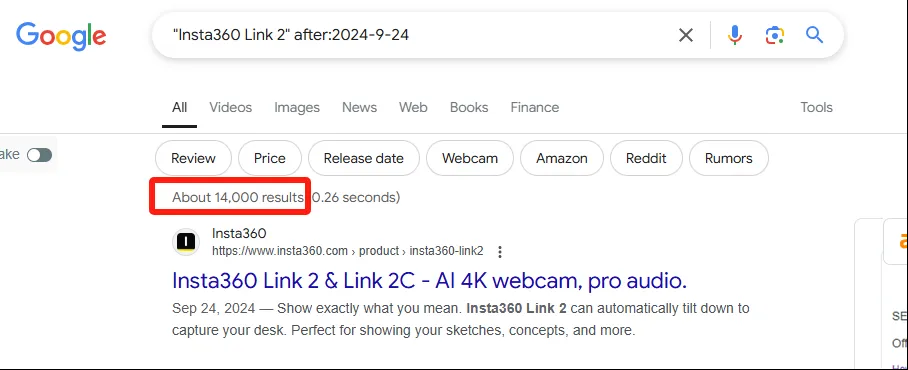Screen dimensions: 908x370
Task: Toggle the switch on the left edge
Action: (x=39, y=155)
